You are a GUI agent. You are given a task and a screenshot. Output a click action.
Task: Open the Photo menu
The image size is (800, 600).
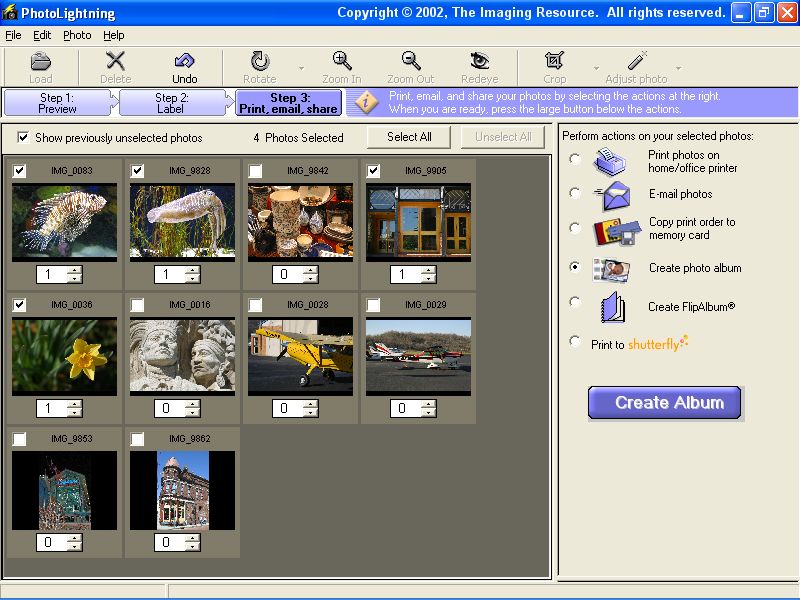pos(77,35)
